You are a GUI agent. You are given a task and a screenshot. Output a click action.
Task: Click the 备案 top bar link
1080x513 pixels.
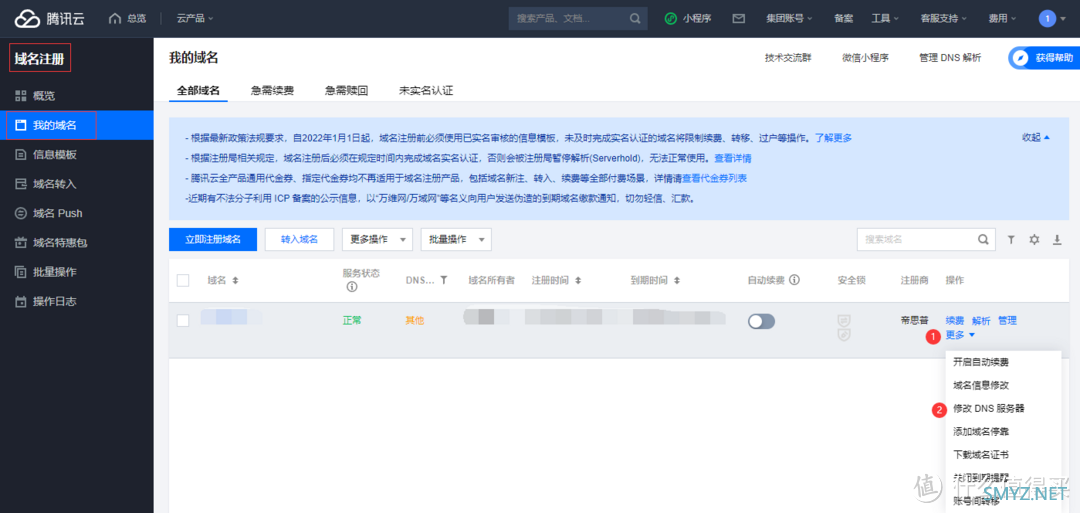click(843, 19)
